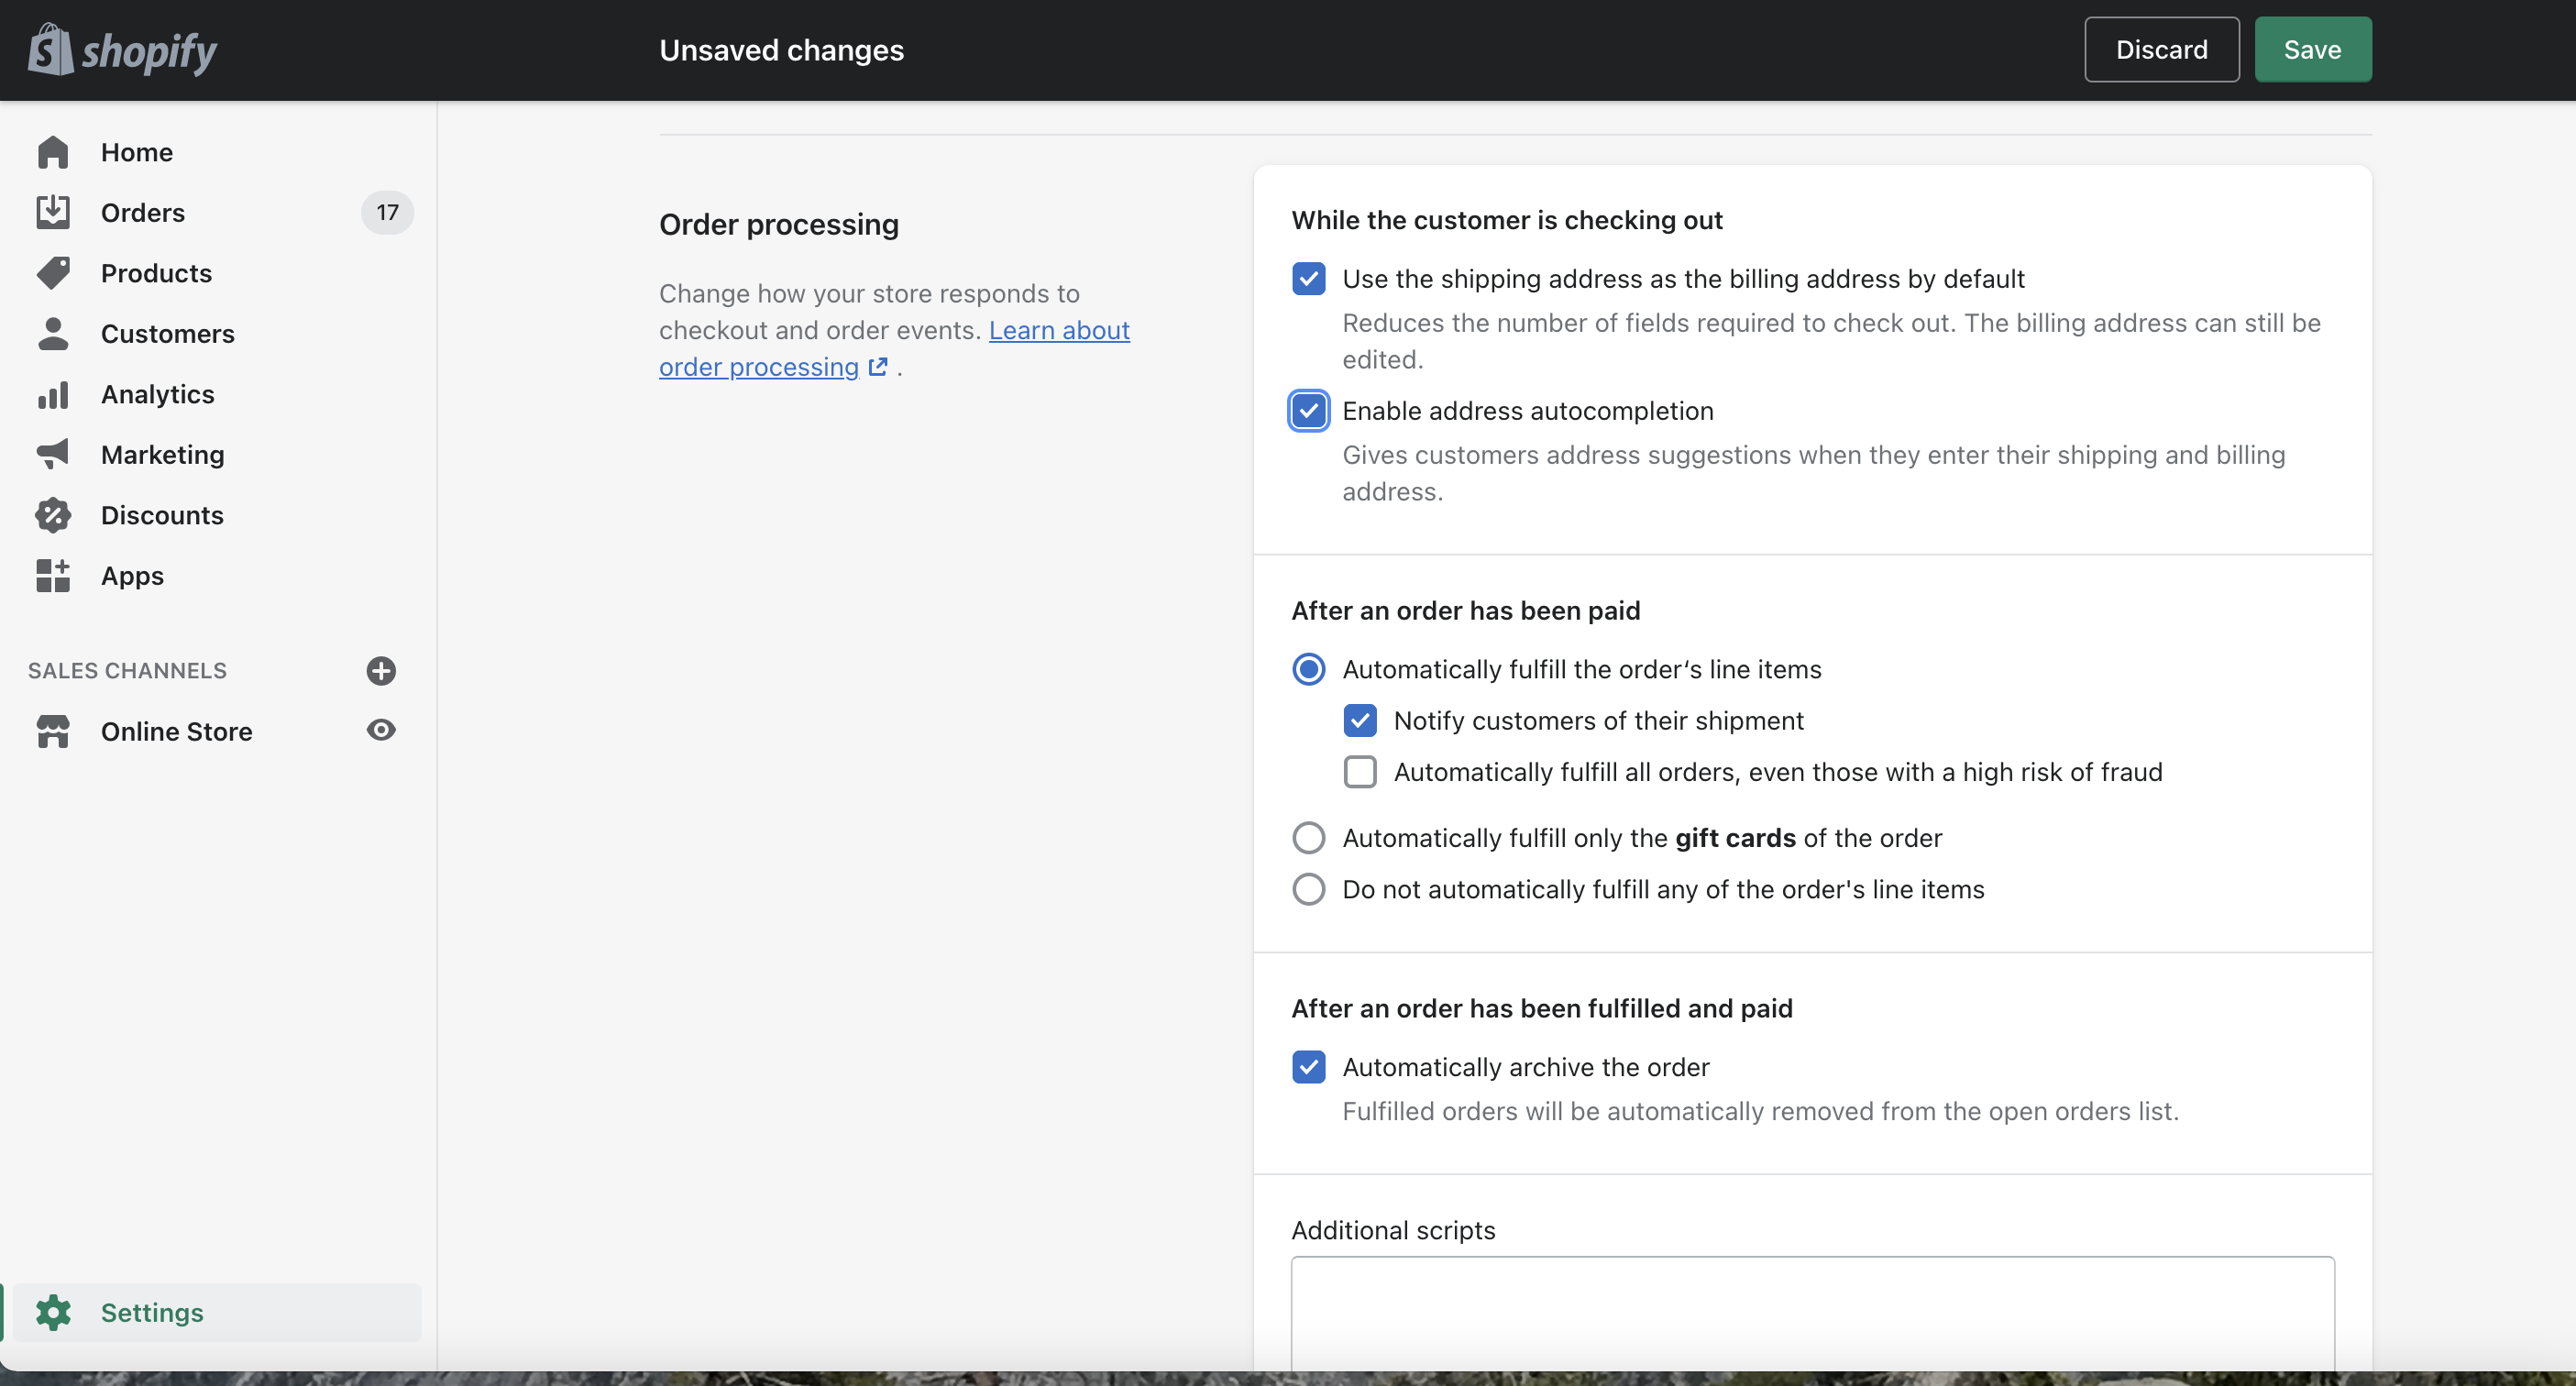Viewport: 2576px width, 1386px height.
Task: Click 'After an order has been fulfilled and paid'
Action: [x=1541, y=1008]
